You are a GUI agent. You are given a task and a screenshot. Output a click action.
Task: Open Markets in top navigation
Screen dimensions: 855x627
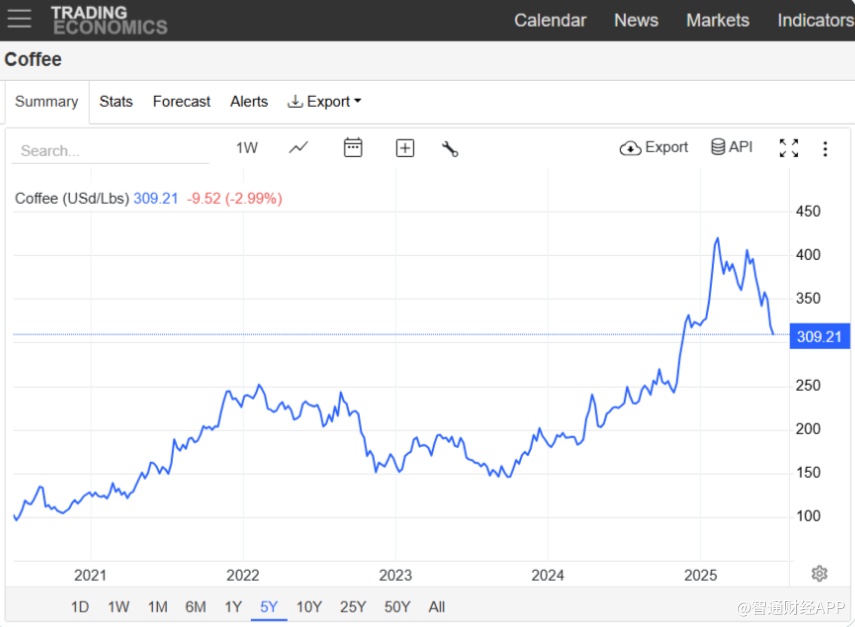(717, 20)
